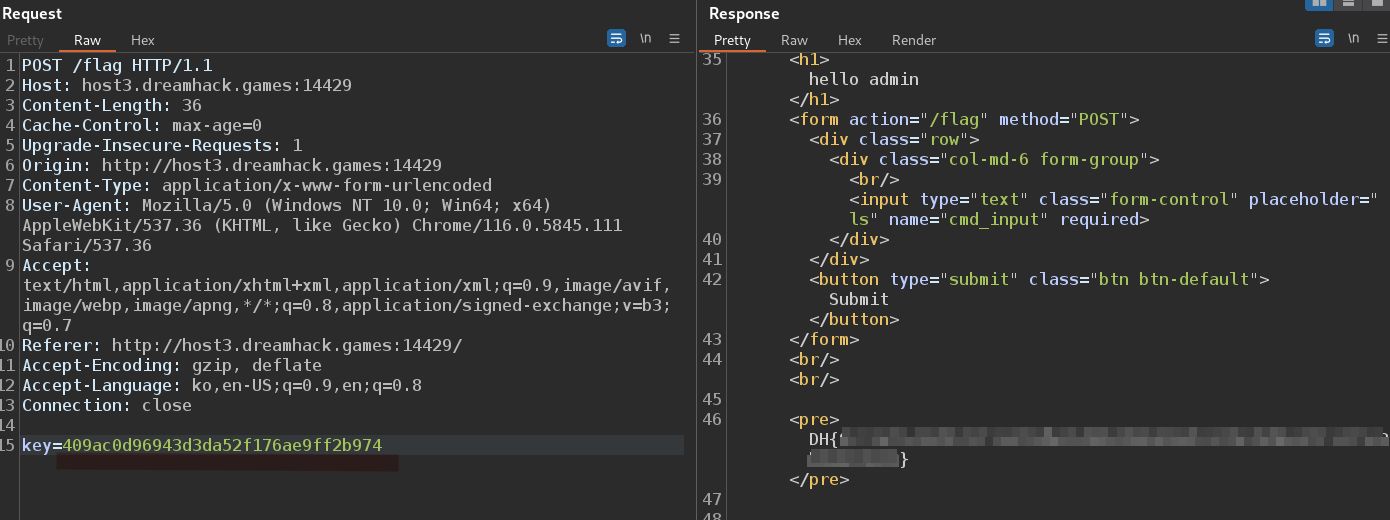Click the Host header line in the request
The width and height of the screenshot is (1390, 520).
tap(187, 85)
